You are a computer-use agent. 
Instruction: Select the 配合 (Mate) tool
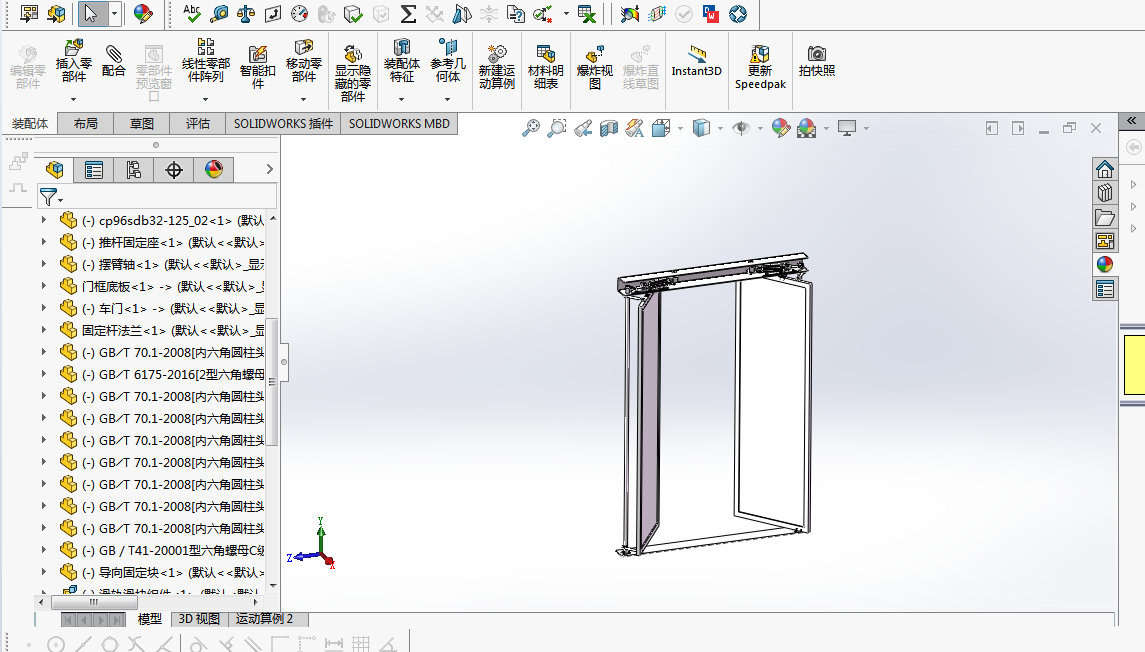click(114, 61)
